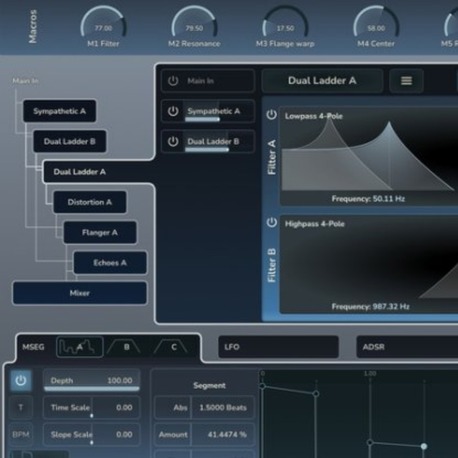Select MSEG shape C tab
Viewport: 458px width, 458px height.
pyautogui.click(x=173, y=347)
